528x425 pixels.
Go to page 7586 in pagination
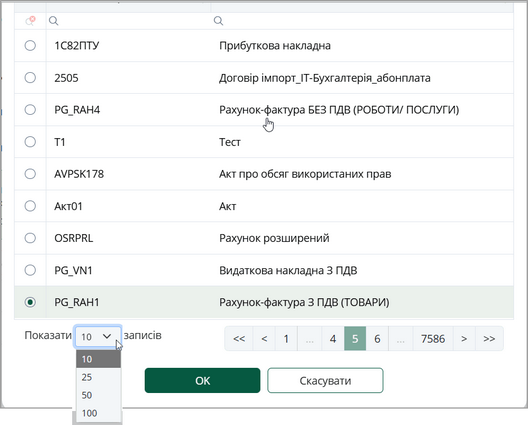(x=433, y=338)
